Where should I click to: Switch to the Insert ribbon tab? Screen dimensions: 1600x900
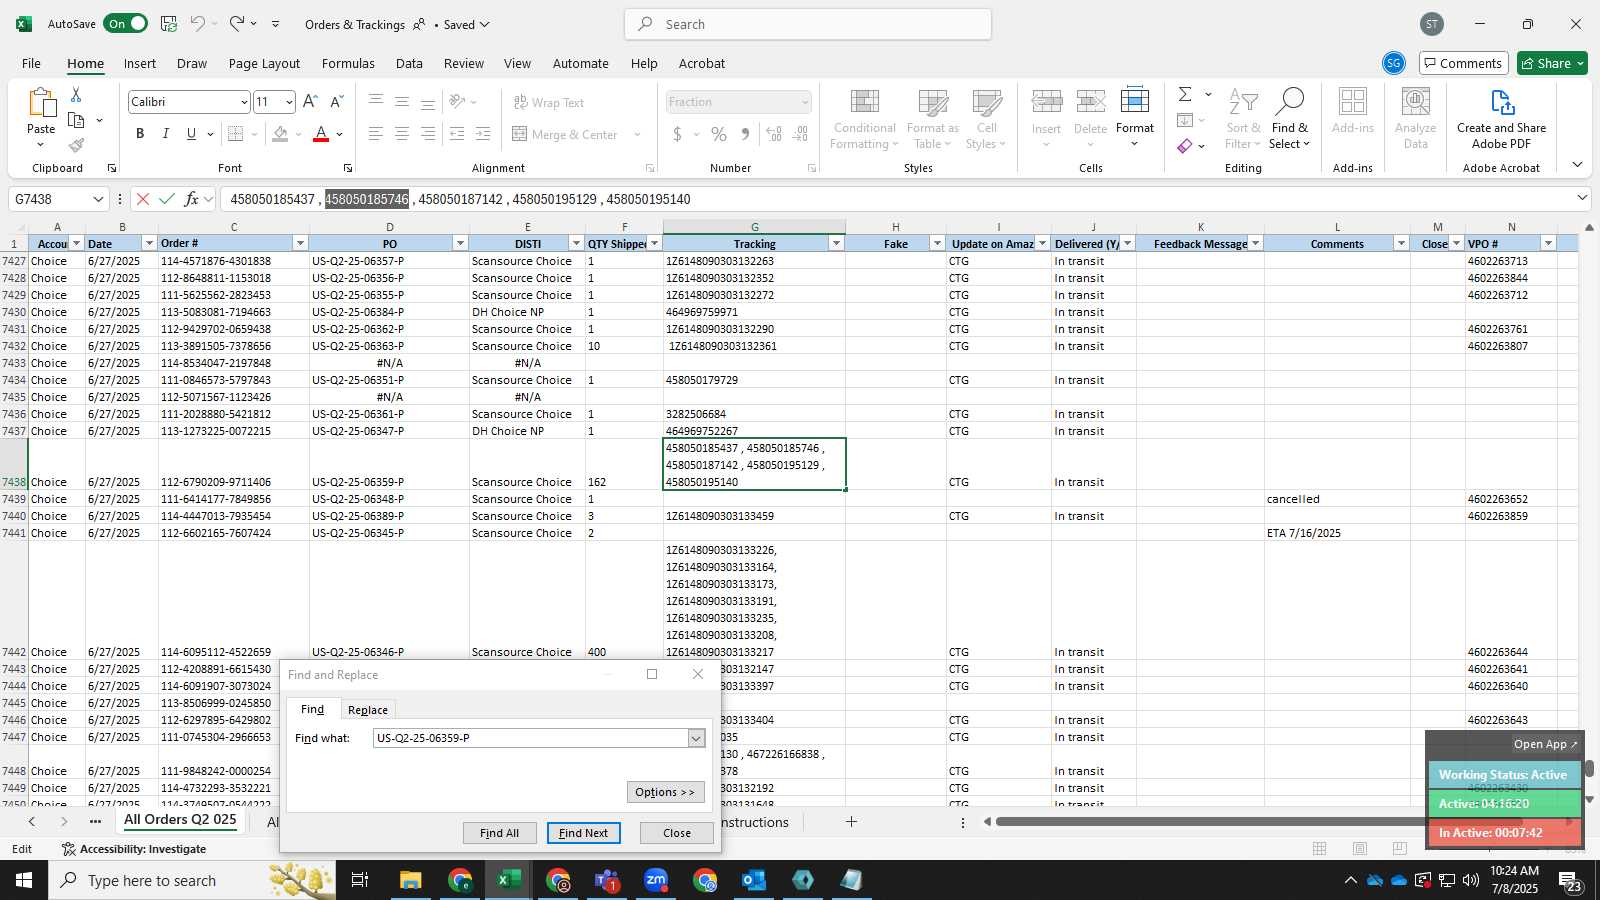coord(140,63)
